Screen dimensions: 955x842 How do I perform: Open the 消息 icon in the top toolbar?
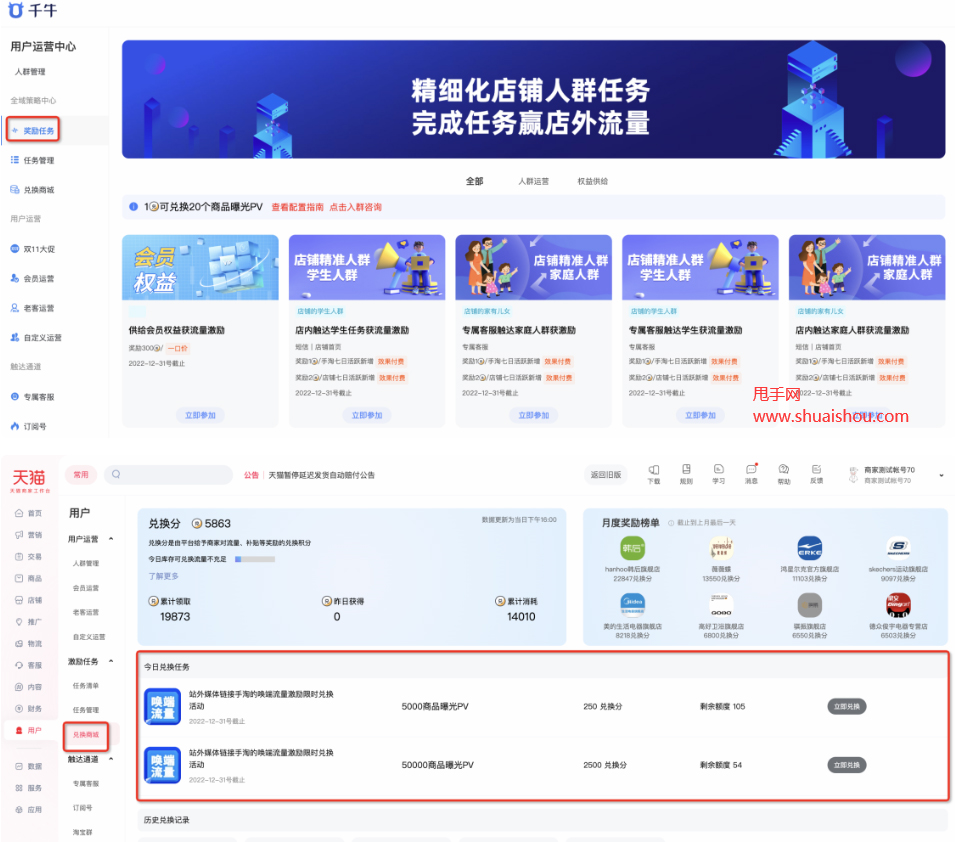750,473
